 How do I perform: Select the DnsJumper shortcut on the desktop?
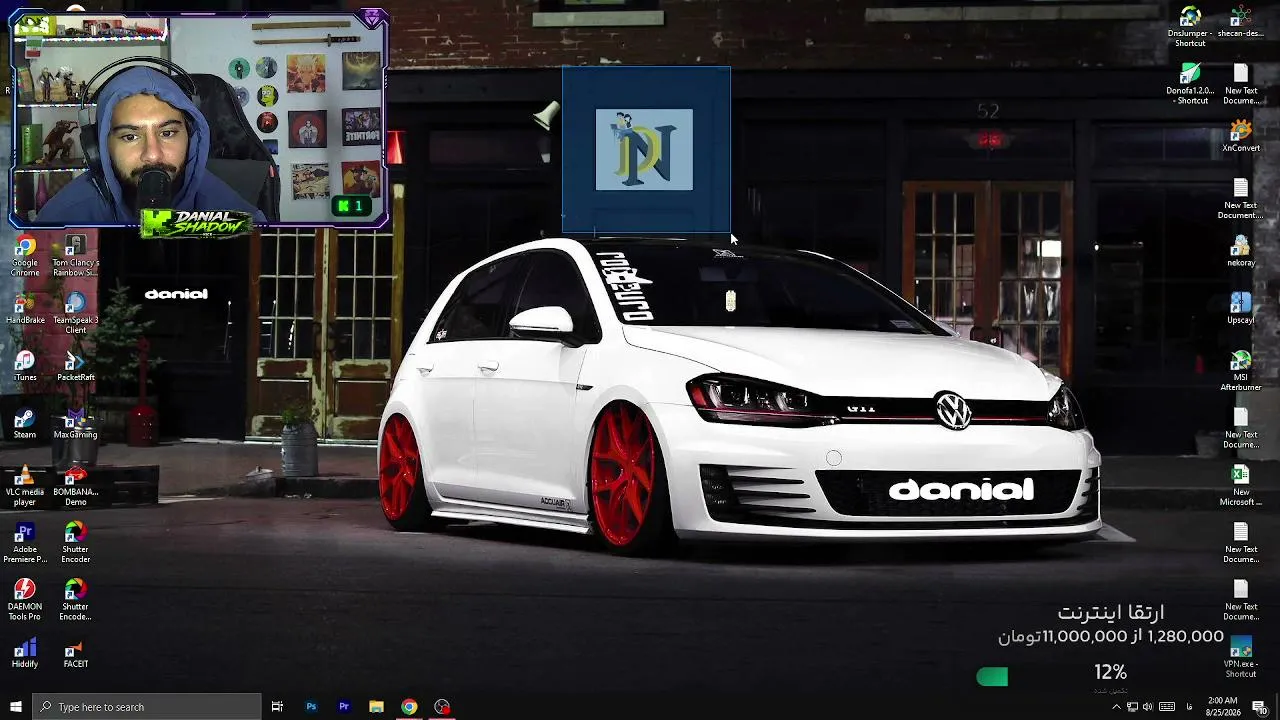pos(1190,27)
